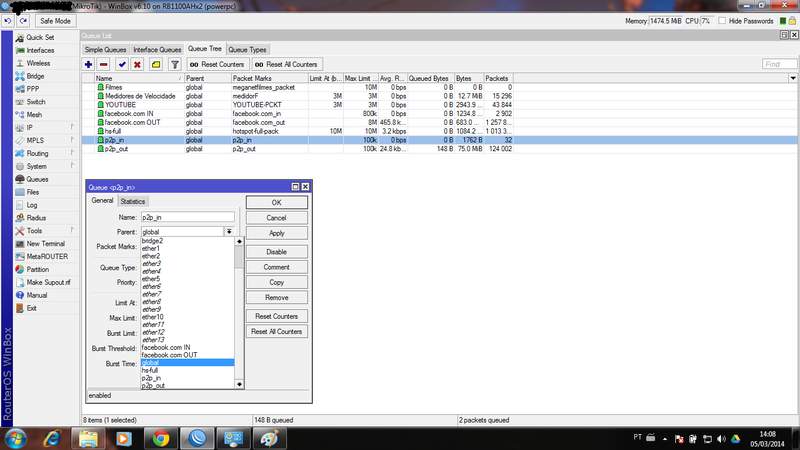Switch to Simple Queues tab
This screenshot has height=450, width=800.
pyautogui.click(x=105, y=49)
